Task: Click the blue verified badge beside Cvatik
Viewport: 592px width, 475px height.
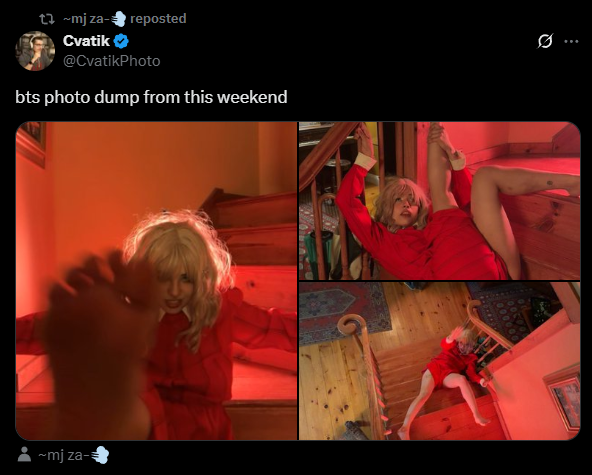Action: (121, 41)
